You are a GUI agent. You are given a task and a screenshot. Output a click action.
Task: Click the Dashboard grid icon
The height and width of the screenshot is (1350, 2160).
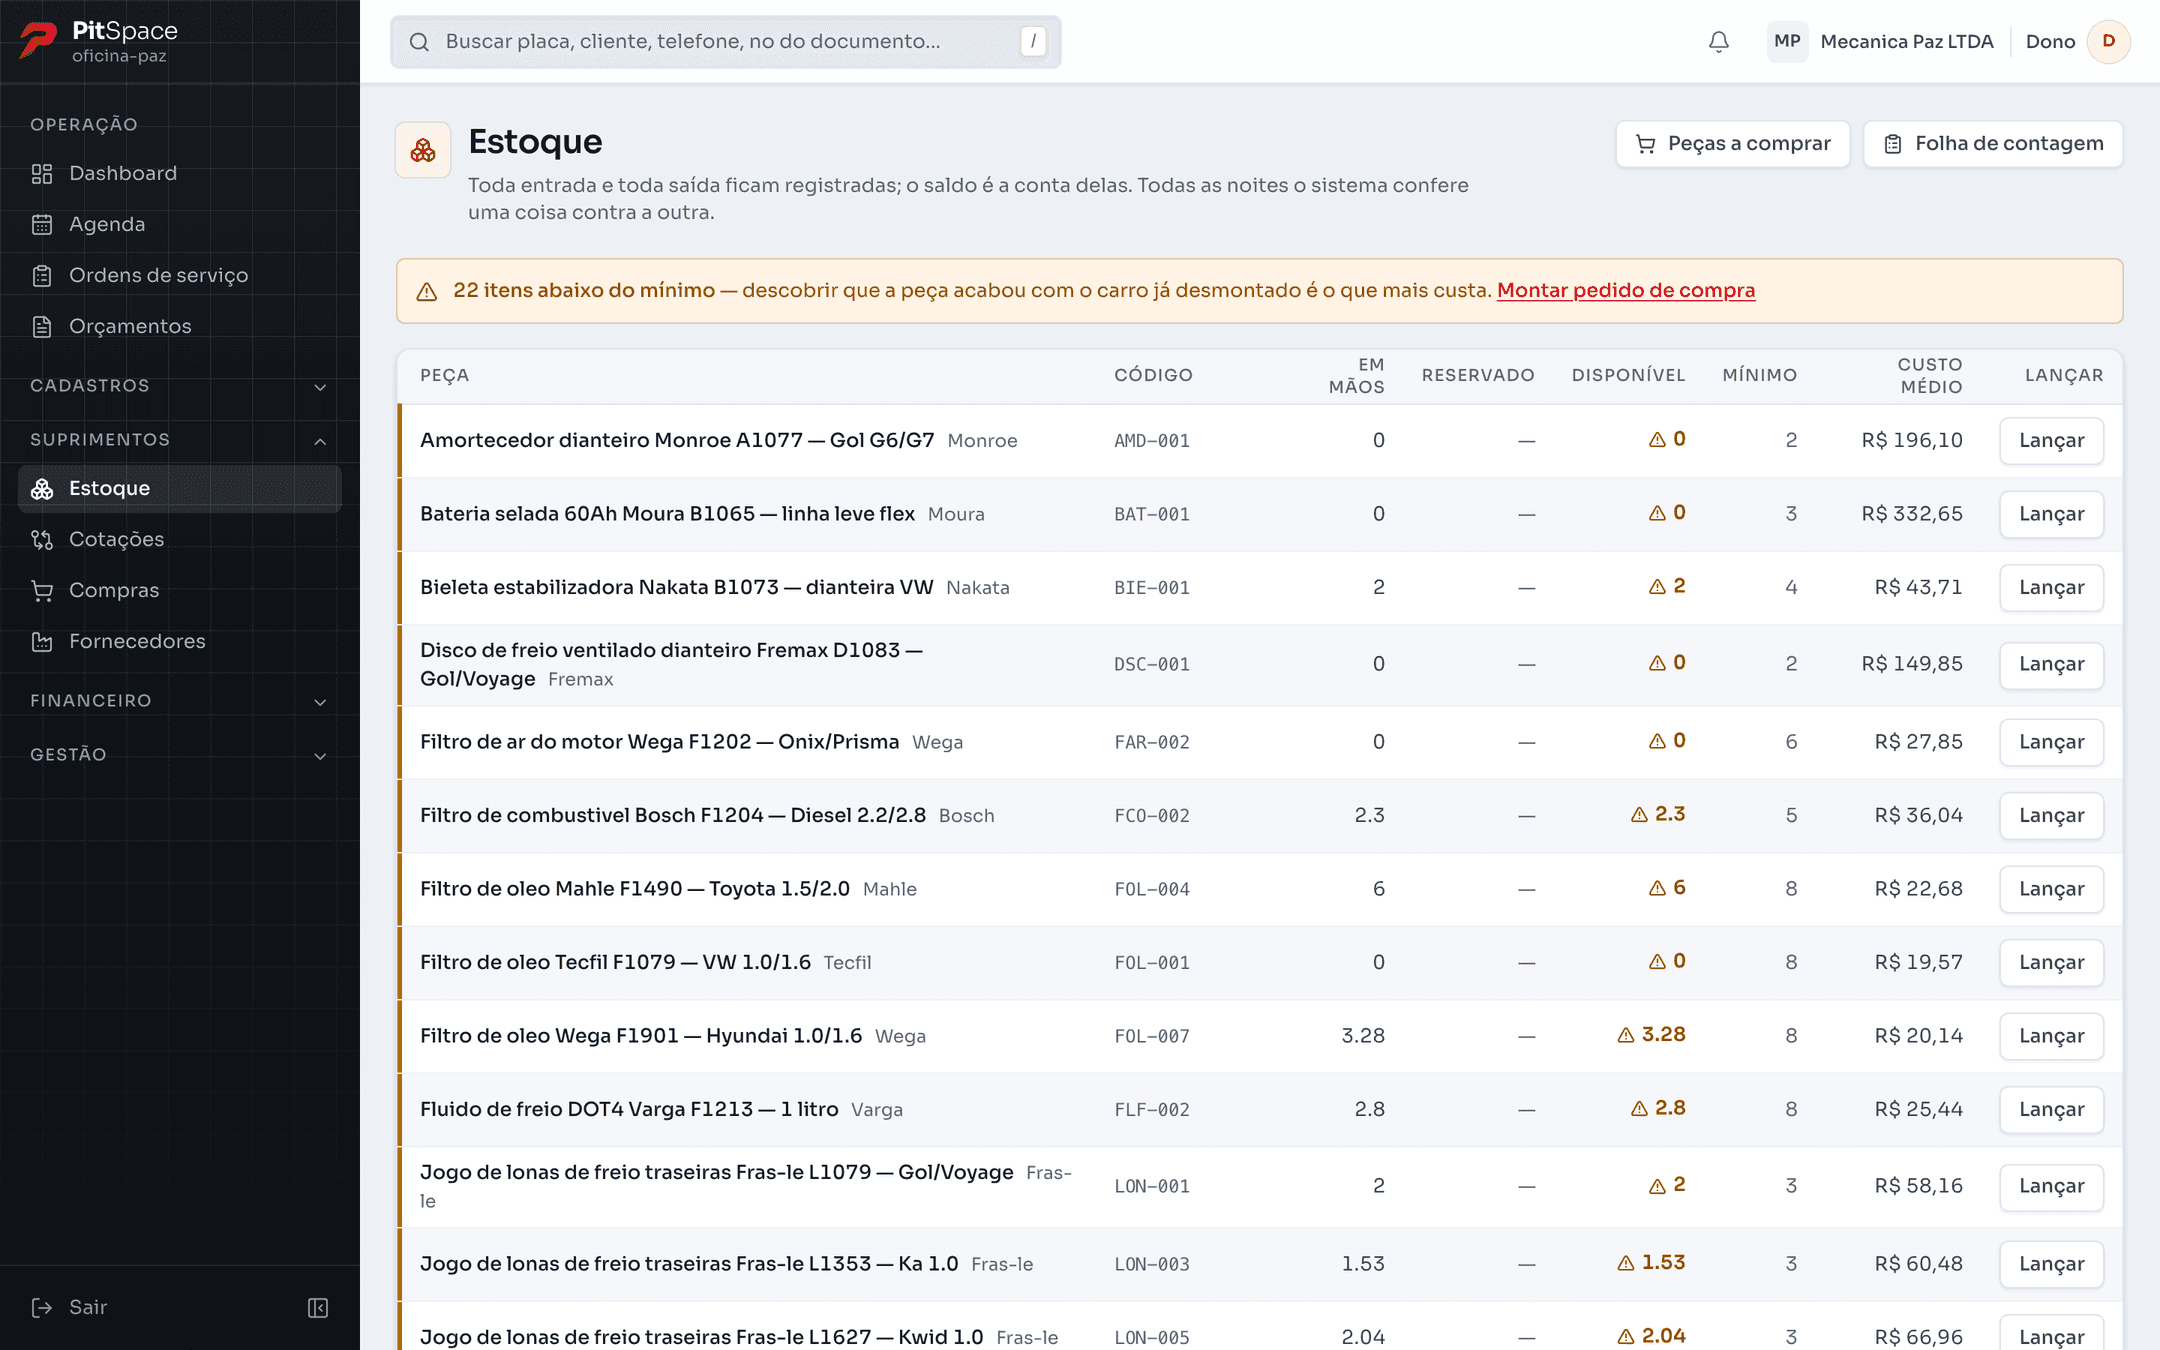42,173
